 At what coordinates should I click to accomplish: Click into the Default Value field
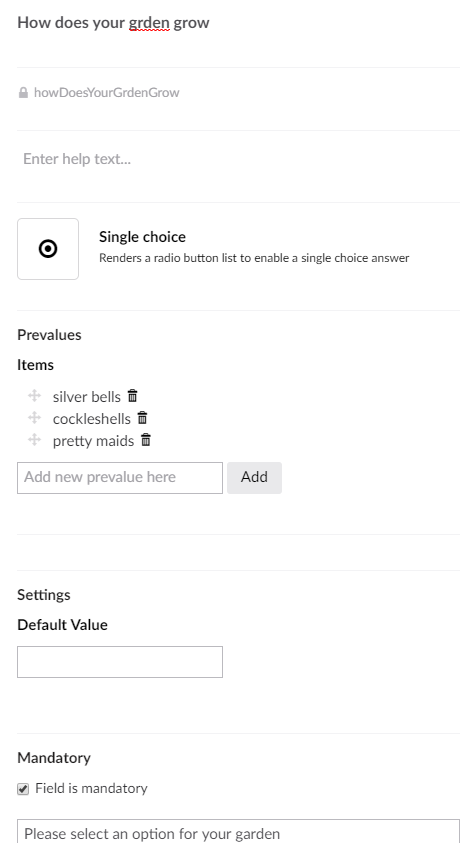coord(120,662)
